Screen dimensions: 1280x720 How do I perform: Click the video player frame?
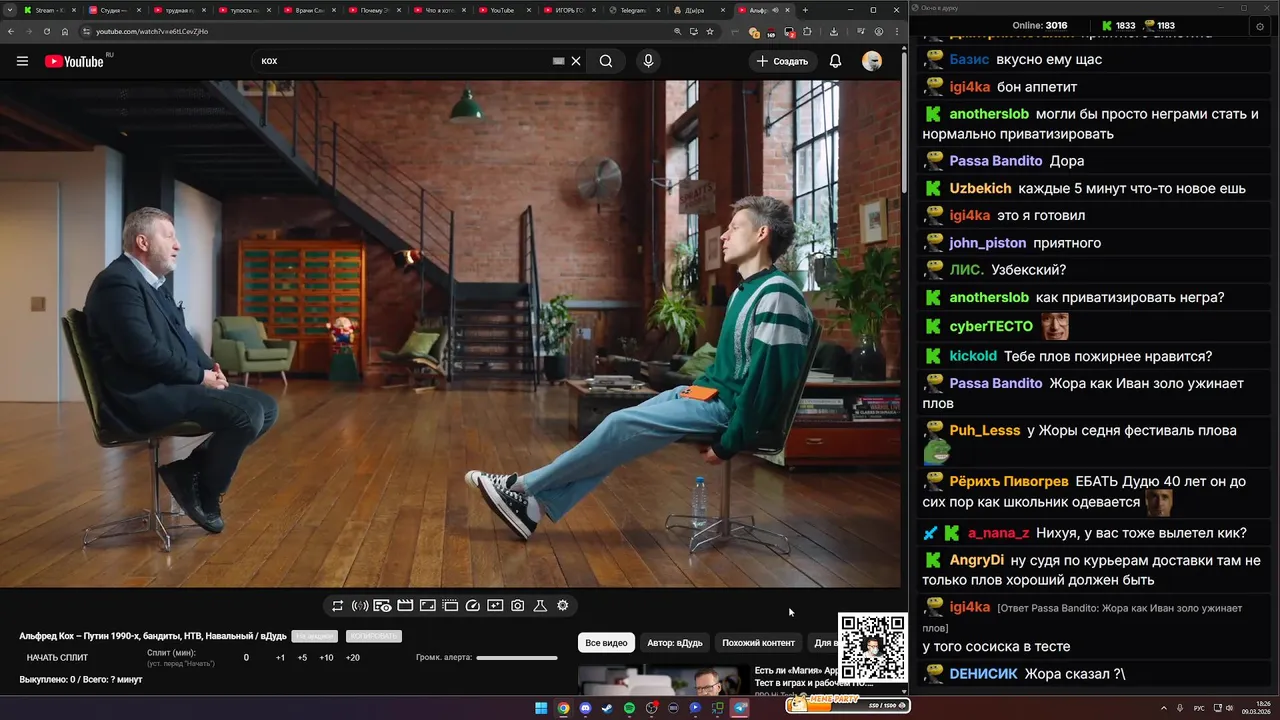point(450,333)
